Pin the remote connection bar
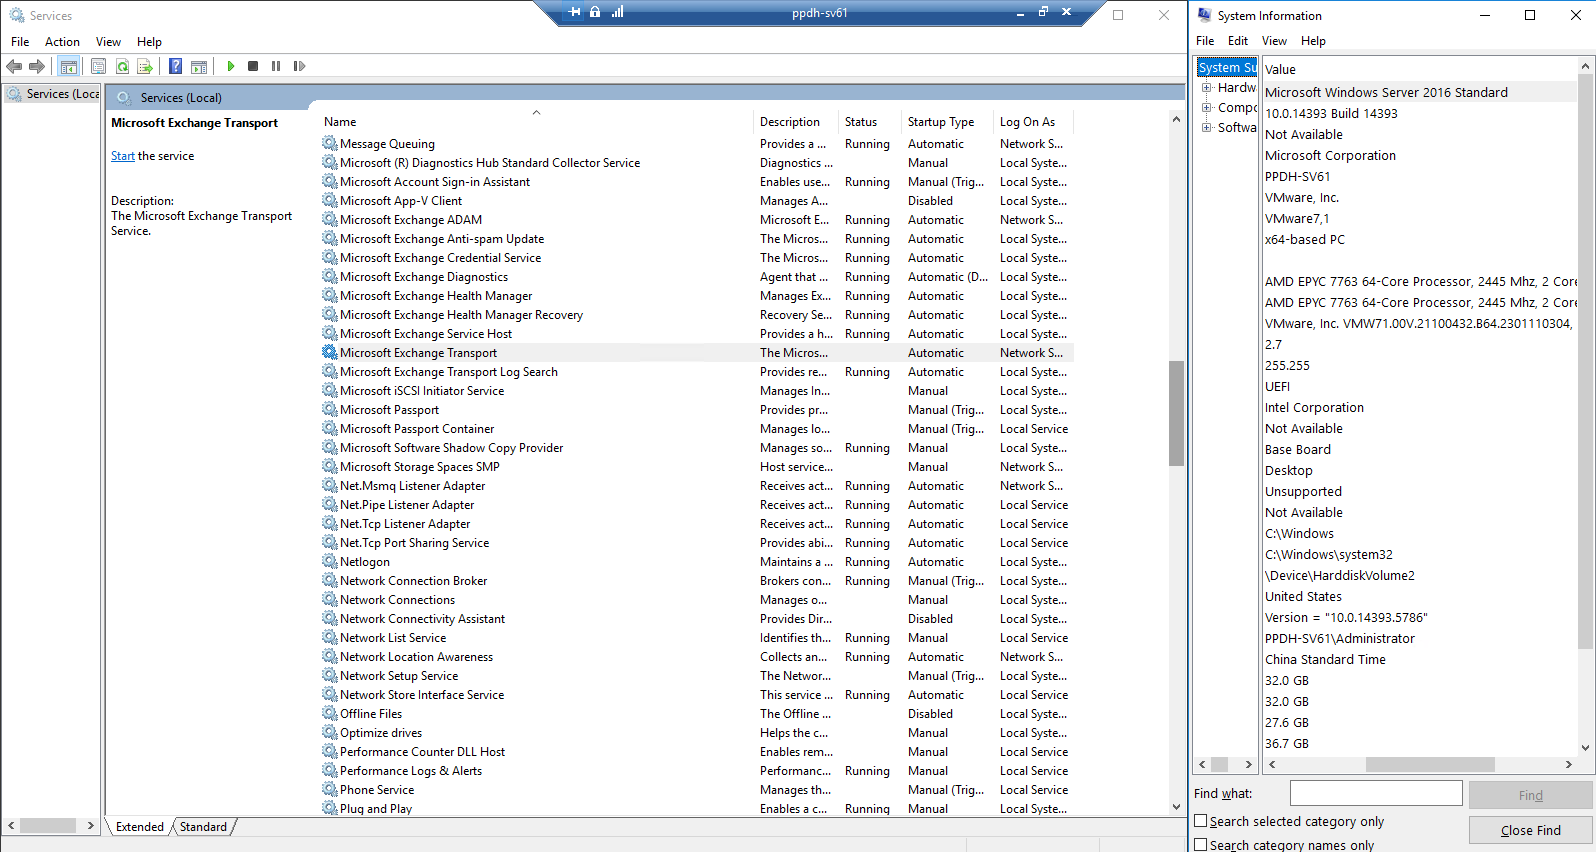This screenshot has height=852, width=1596. [x=574, y=12]
